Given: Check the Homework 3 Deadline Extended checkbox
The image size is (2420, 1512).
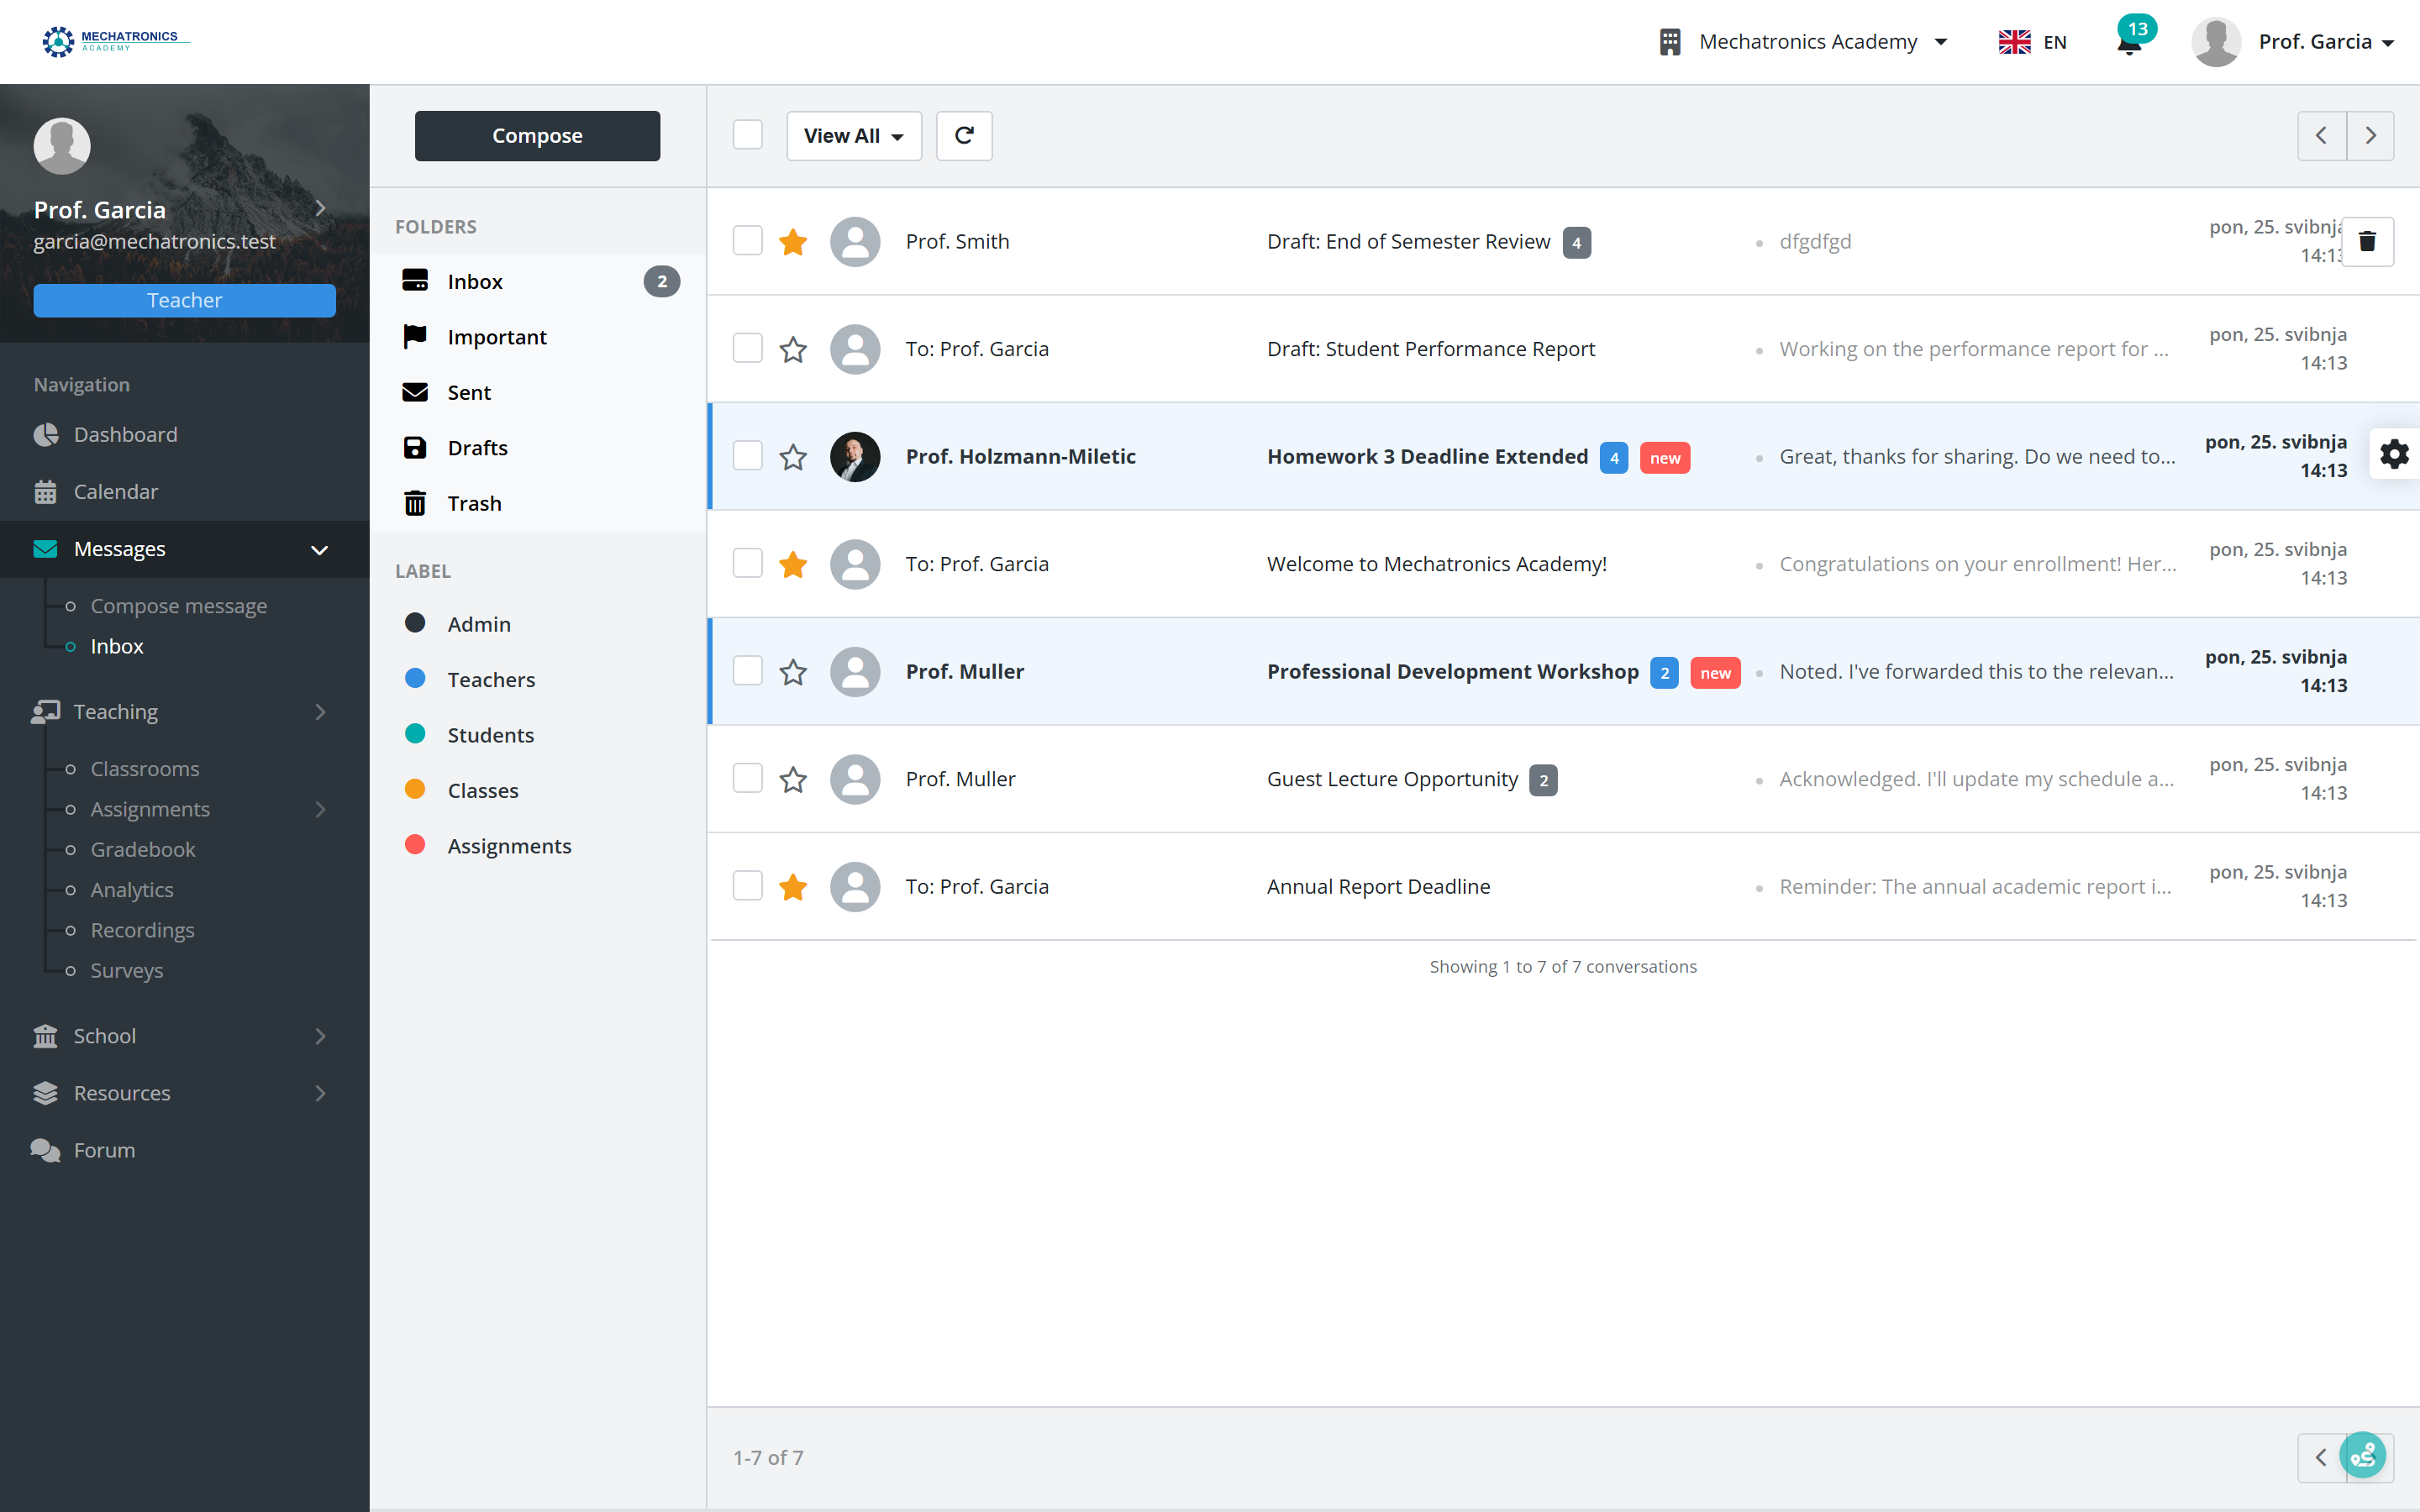Looking at the screenshot, I should (747, 456).
